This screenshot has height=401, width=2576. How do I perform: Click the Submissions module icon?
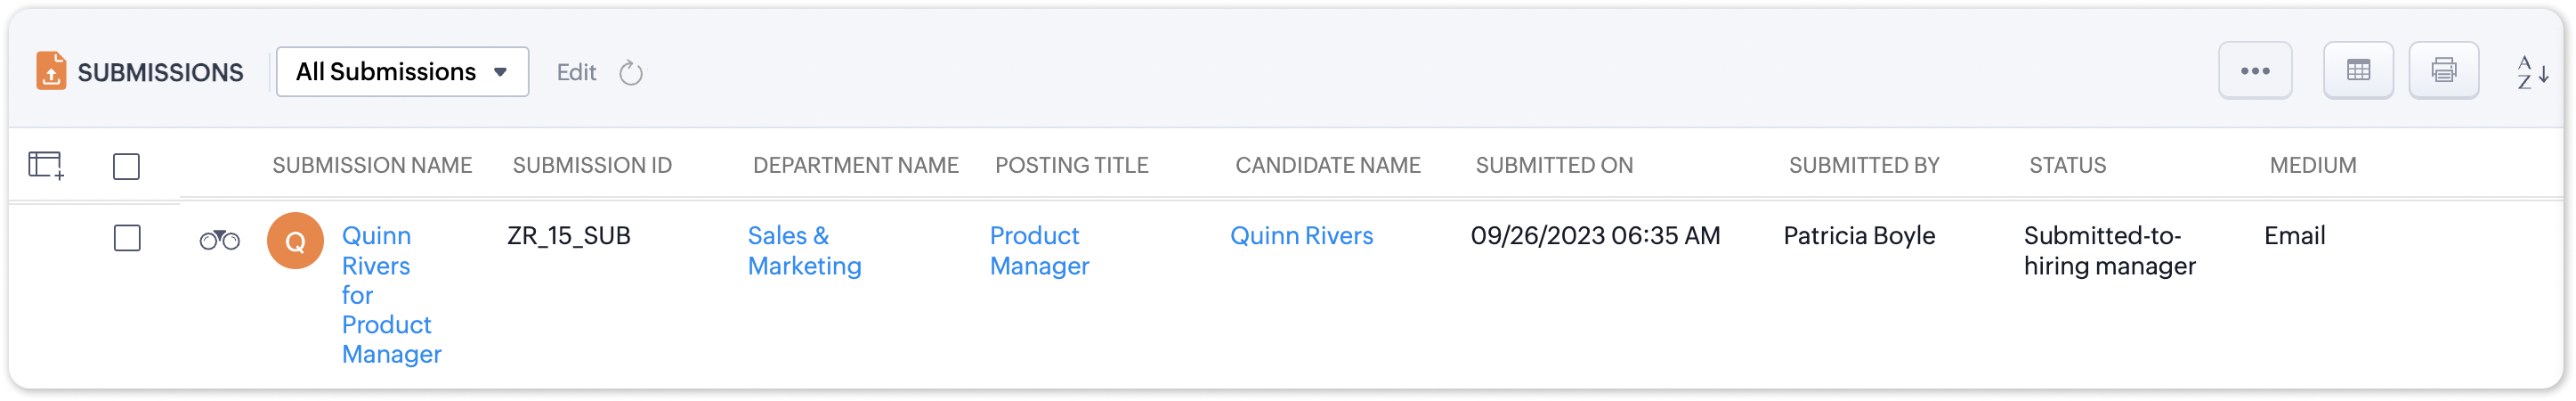tap(51, 71)
